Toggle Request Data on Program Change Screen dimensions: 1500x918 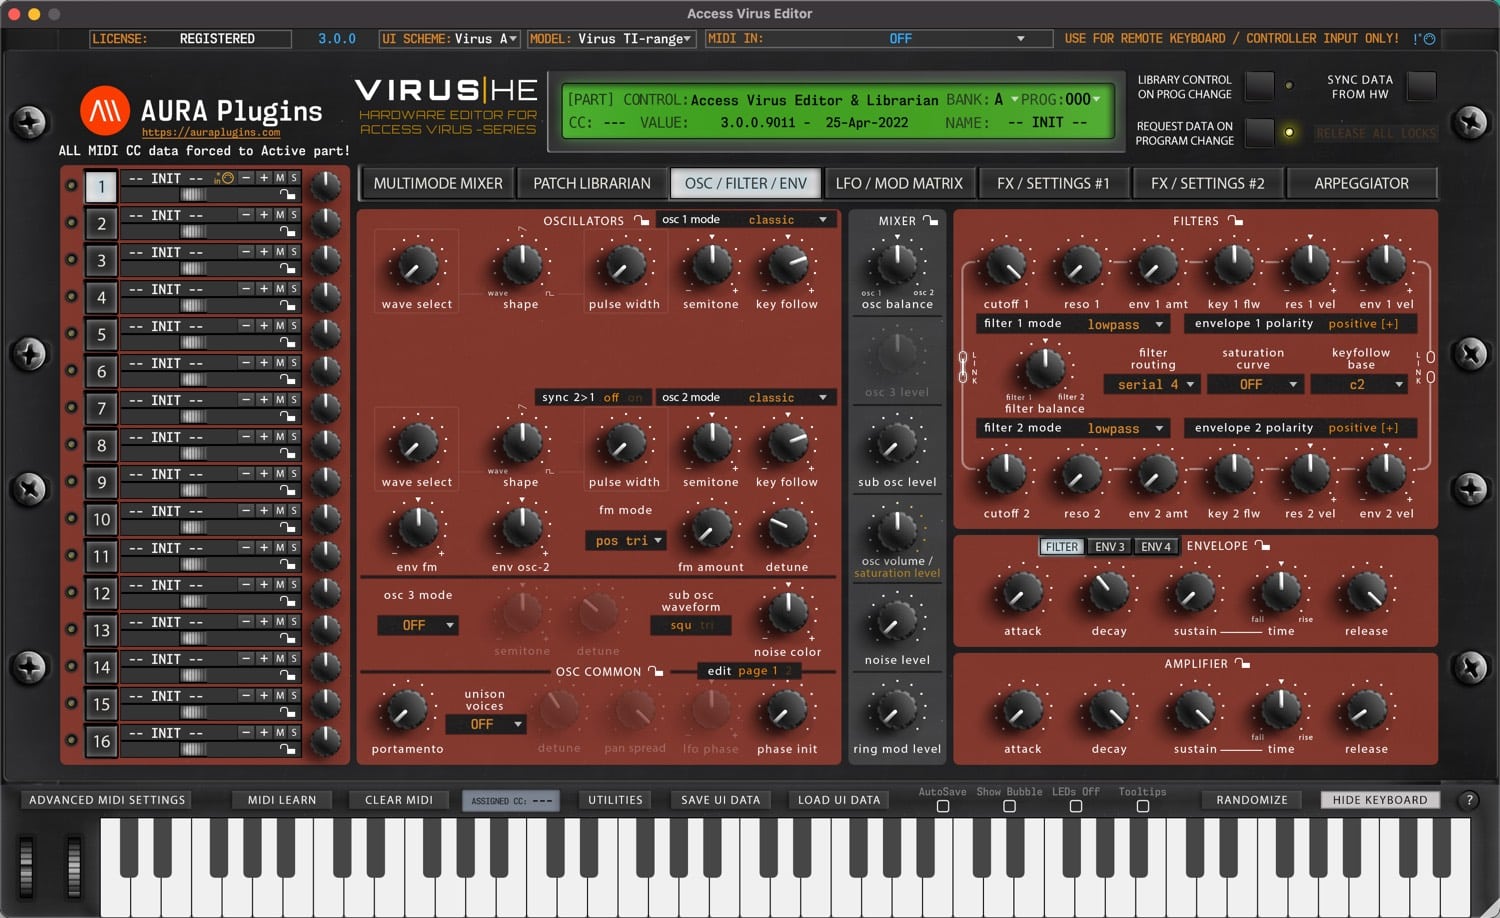1259,132
